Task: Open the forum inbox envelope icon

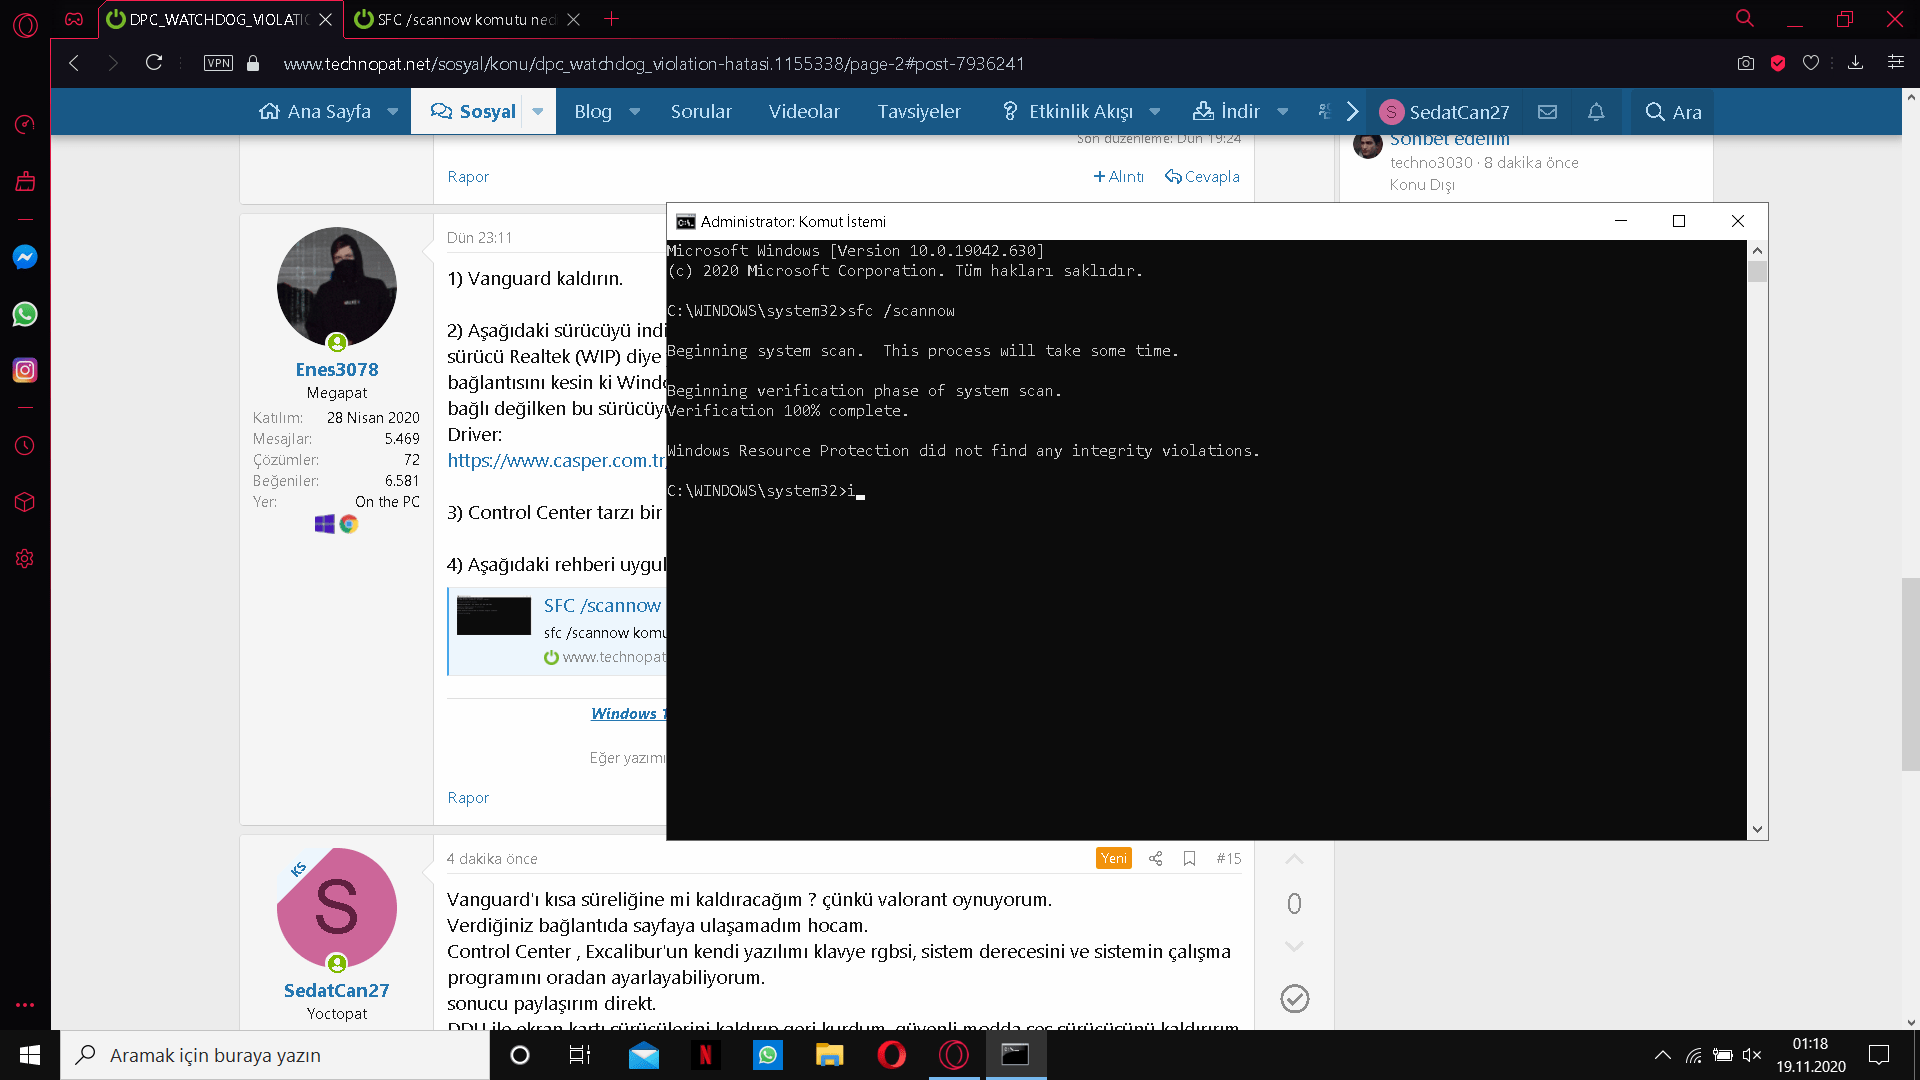Action: [1547, 112]
